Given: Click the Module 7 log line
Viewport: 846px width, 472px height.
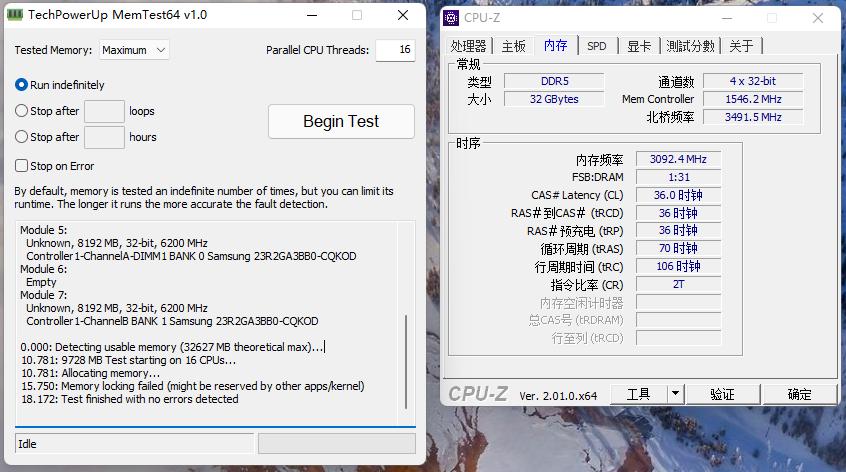Looking at the screenshot, I should tap(44, 295).
